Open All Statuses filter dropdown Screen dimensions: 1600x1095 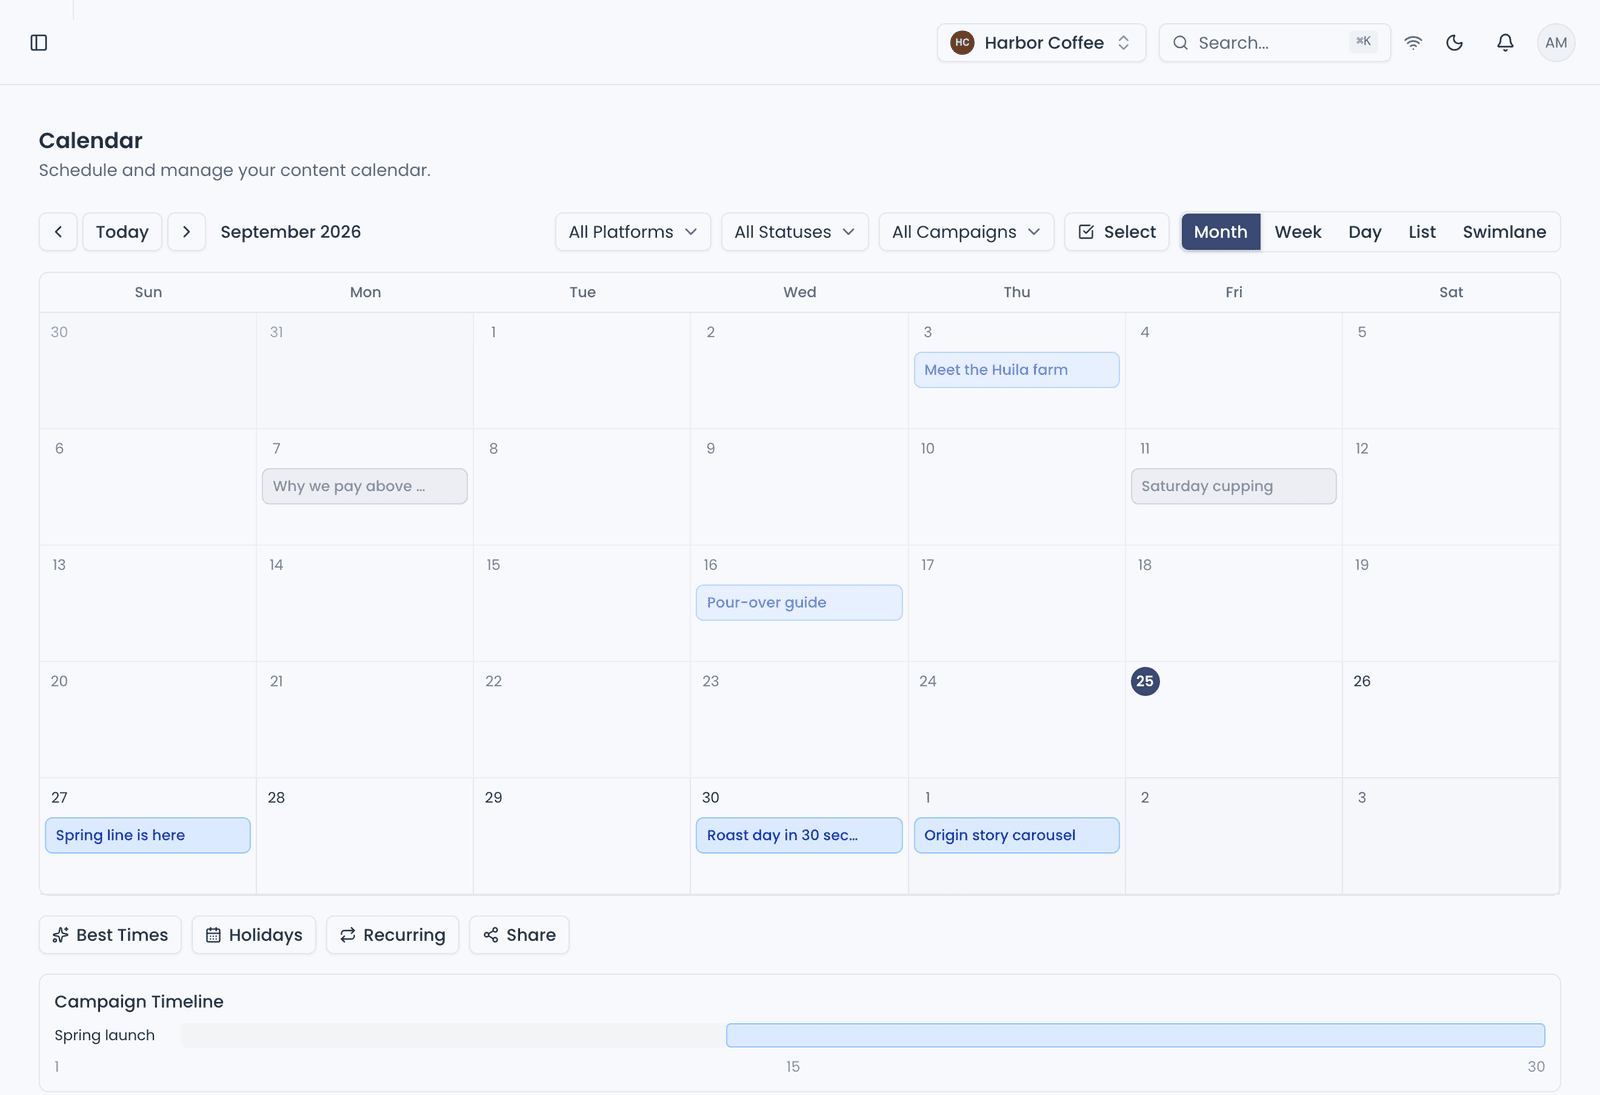[x=795, y=232]
